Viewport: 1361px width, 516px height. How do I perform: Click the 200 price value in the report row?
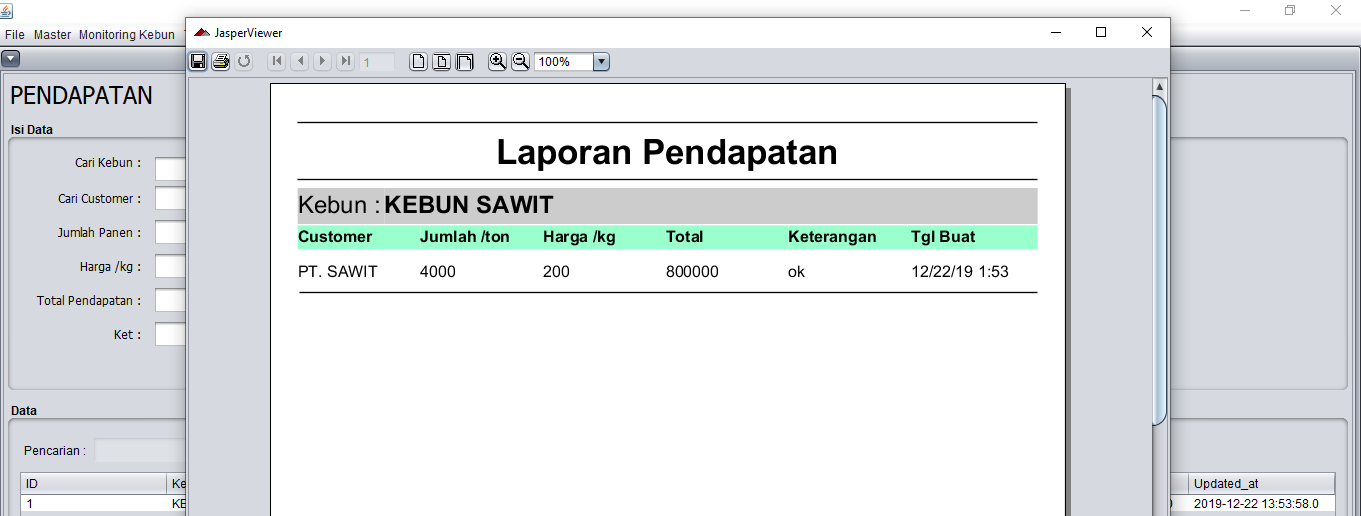[x=556, y=272]
